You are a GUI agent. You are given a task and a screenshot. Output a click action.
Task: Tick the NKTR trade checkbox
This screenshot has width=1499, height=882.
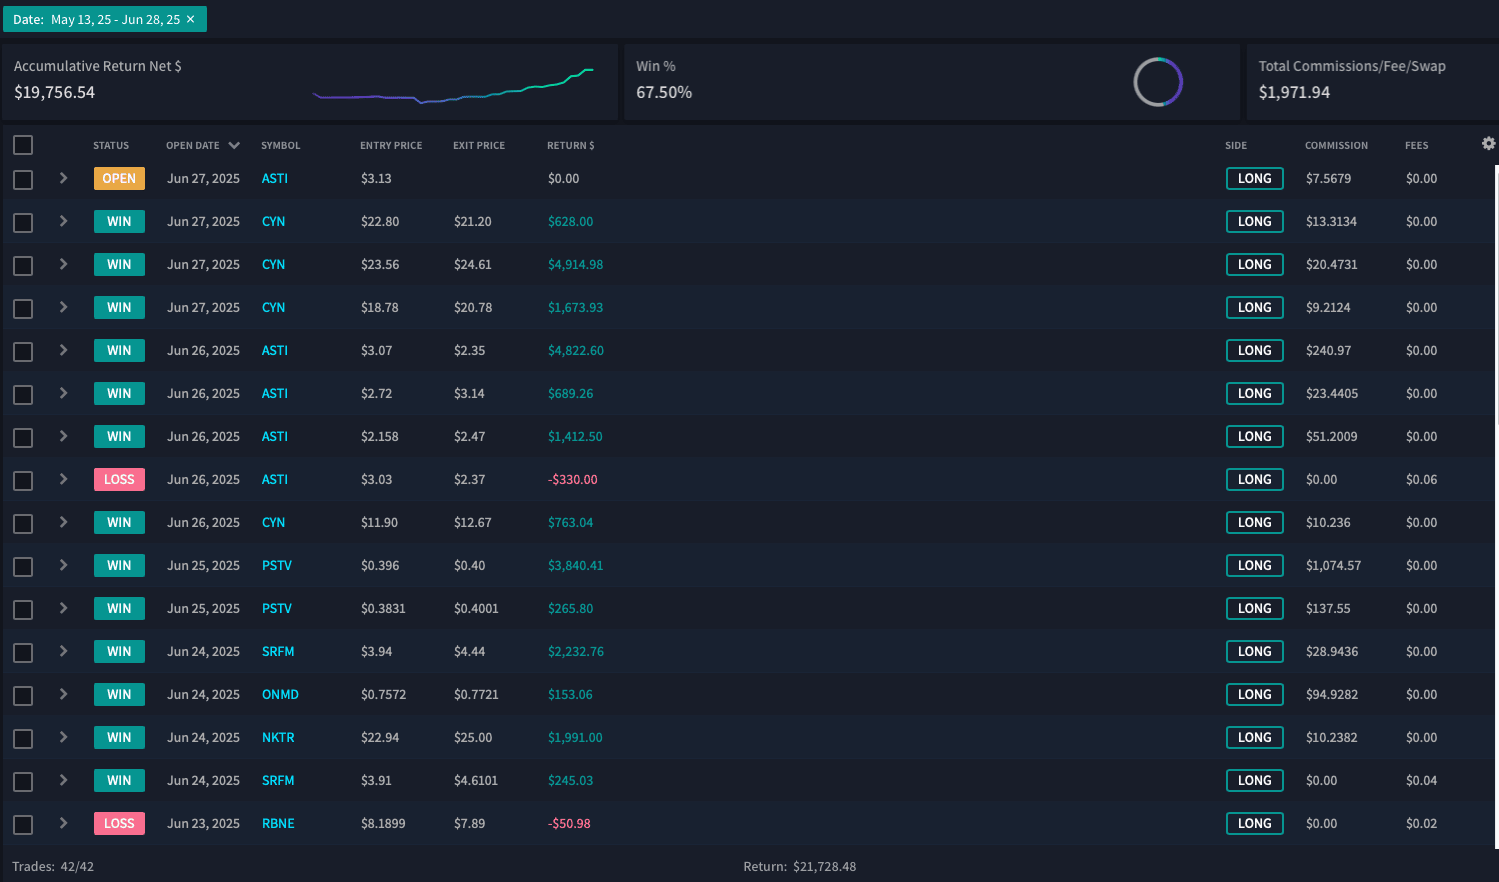pos(23,739)
